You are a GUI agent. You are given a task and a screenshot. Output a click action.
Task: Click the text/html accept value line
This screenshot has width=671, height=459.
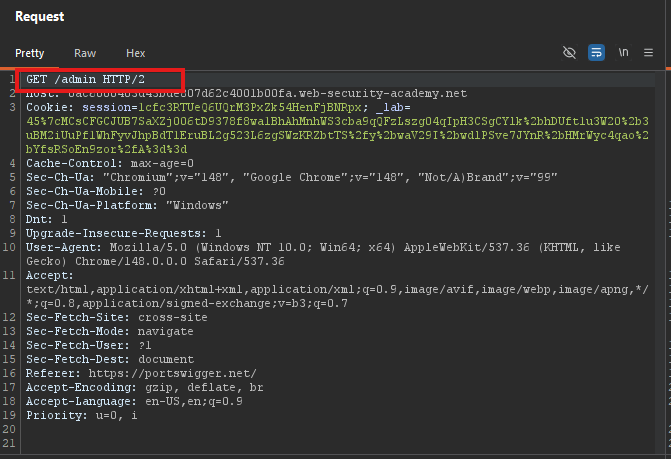[x=337, y=290]
